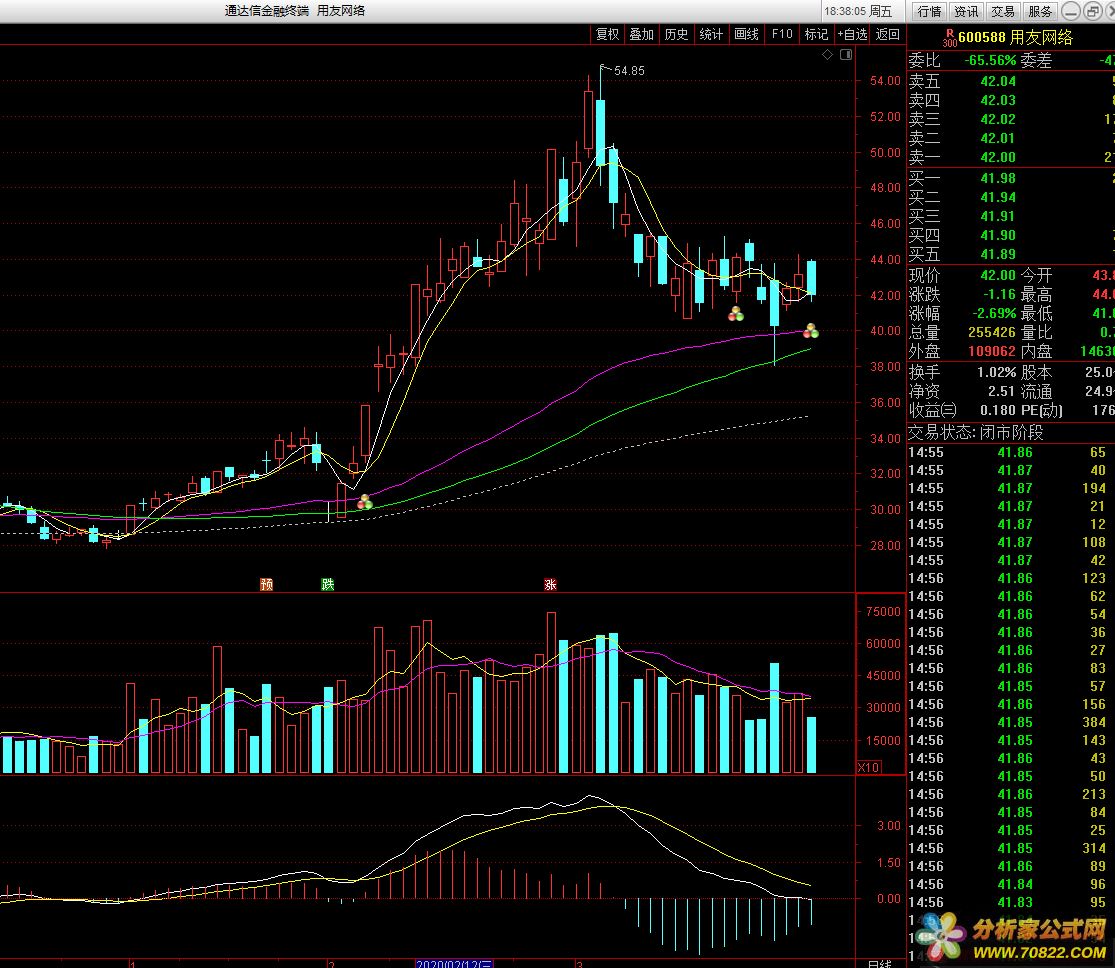The width and height of the screenshot is (1115, 968).
Task: Click the 返回 button
Action: coord(888,34)
